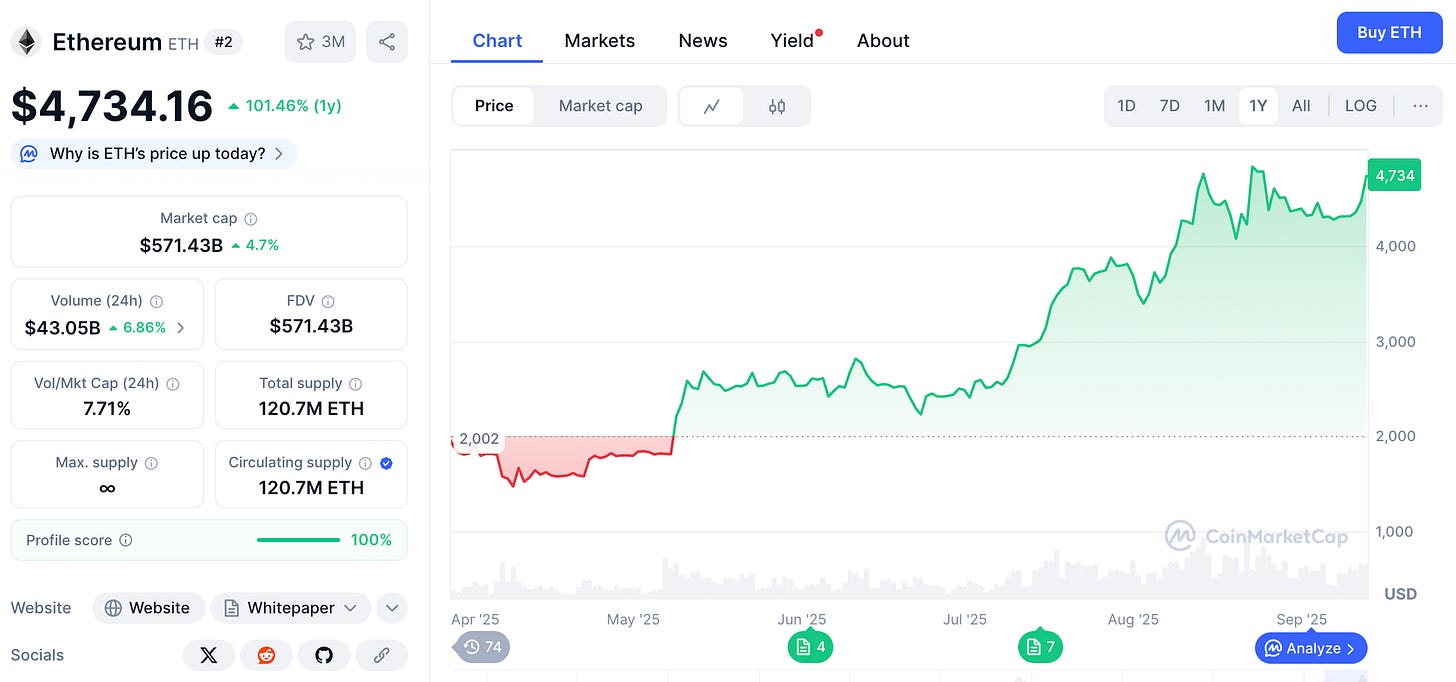Click the Ethereum diamond logo

pyautogui.click(x=25, y=42)
